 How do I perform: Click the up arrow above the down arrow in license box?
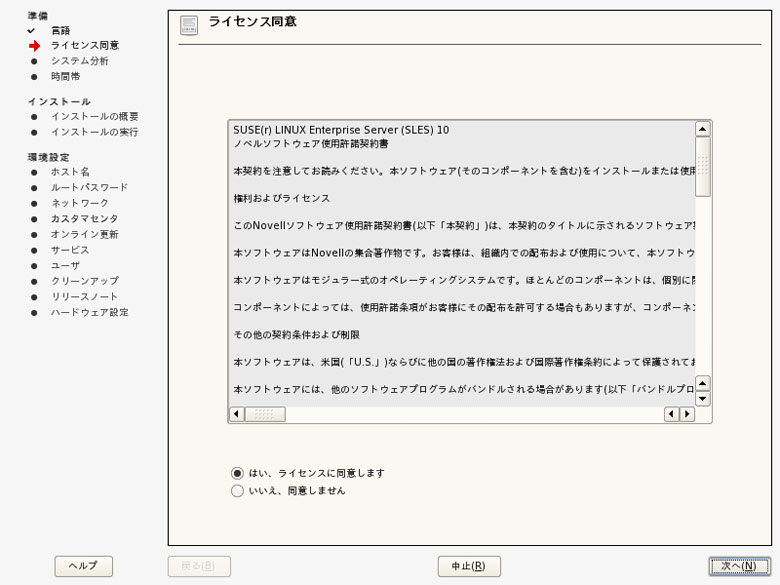click(x=702, y=383)
